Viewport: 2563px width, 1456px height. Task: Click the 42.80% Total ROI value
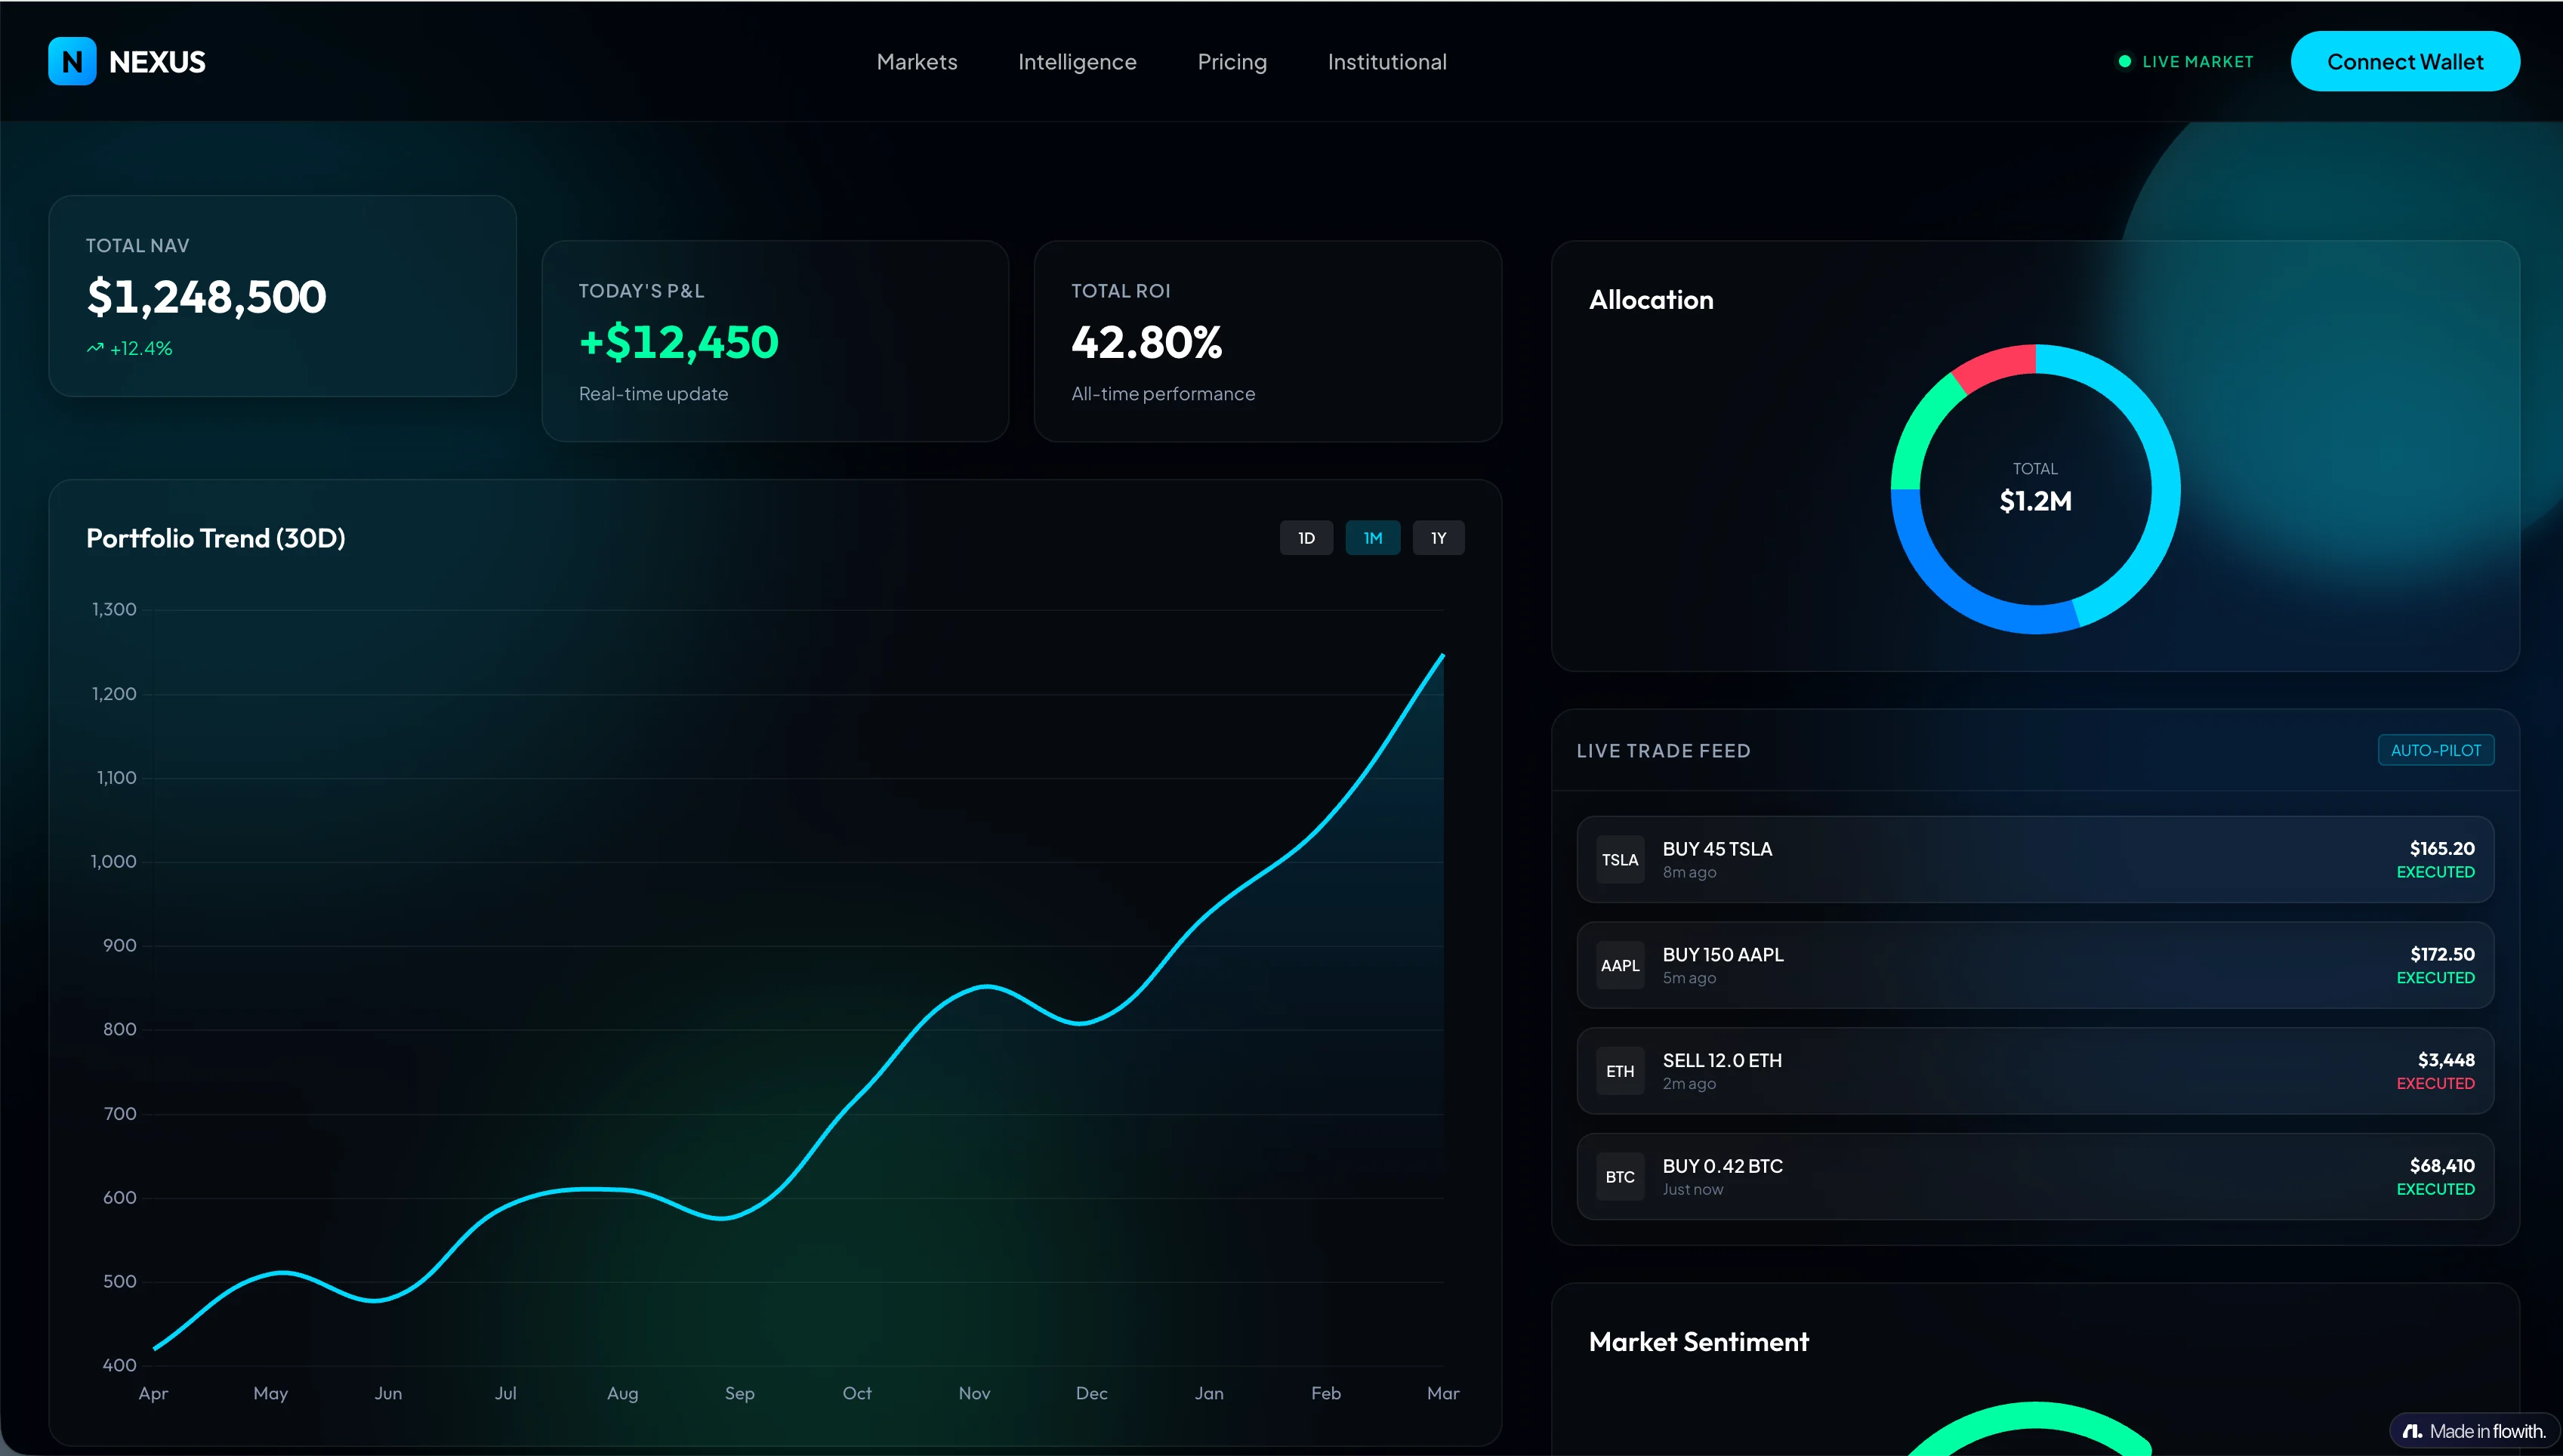click(x=1147, y=342)
